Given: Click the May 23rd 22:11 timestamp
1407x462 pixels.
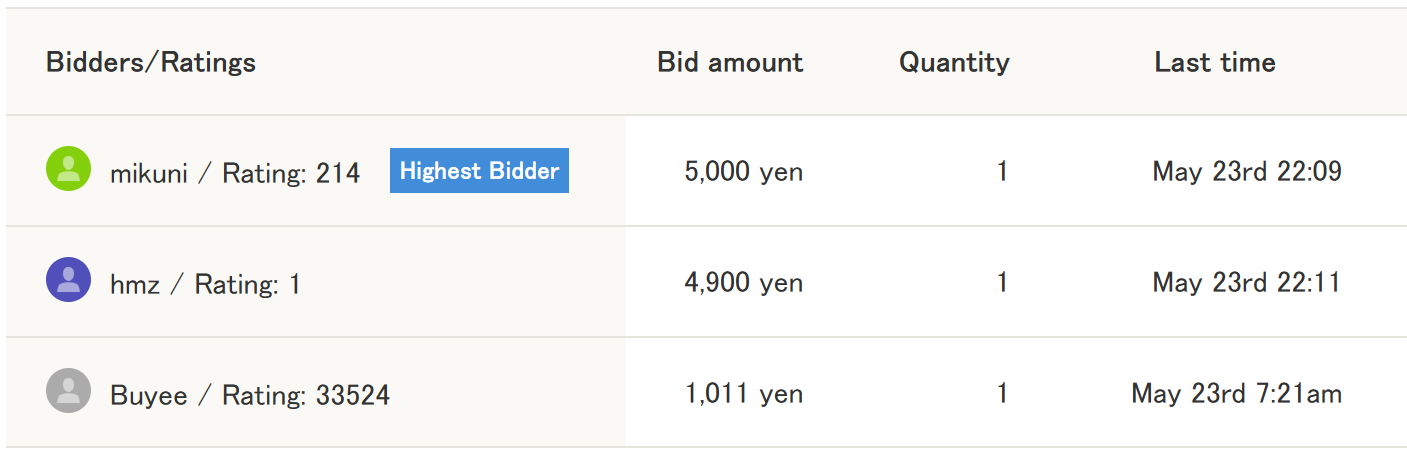Looking at the screenshot, I should click(1247, 283).
